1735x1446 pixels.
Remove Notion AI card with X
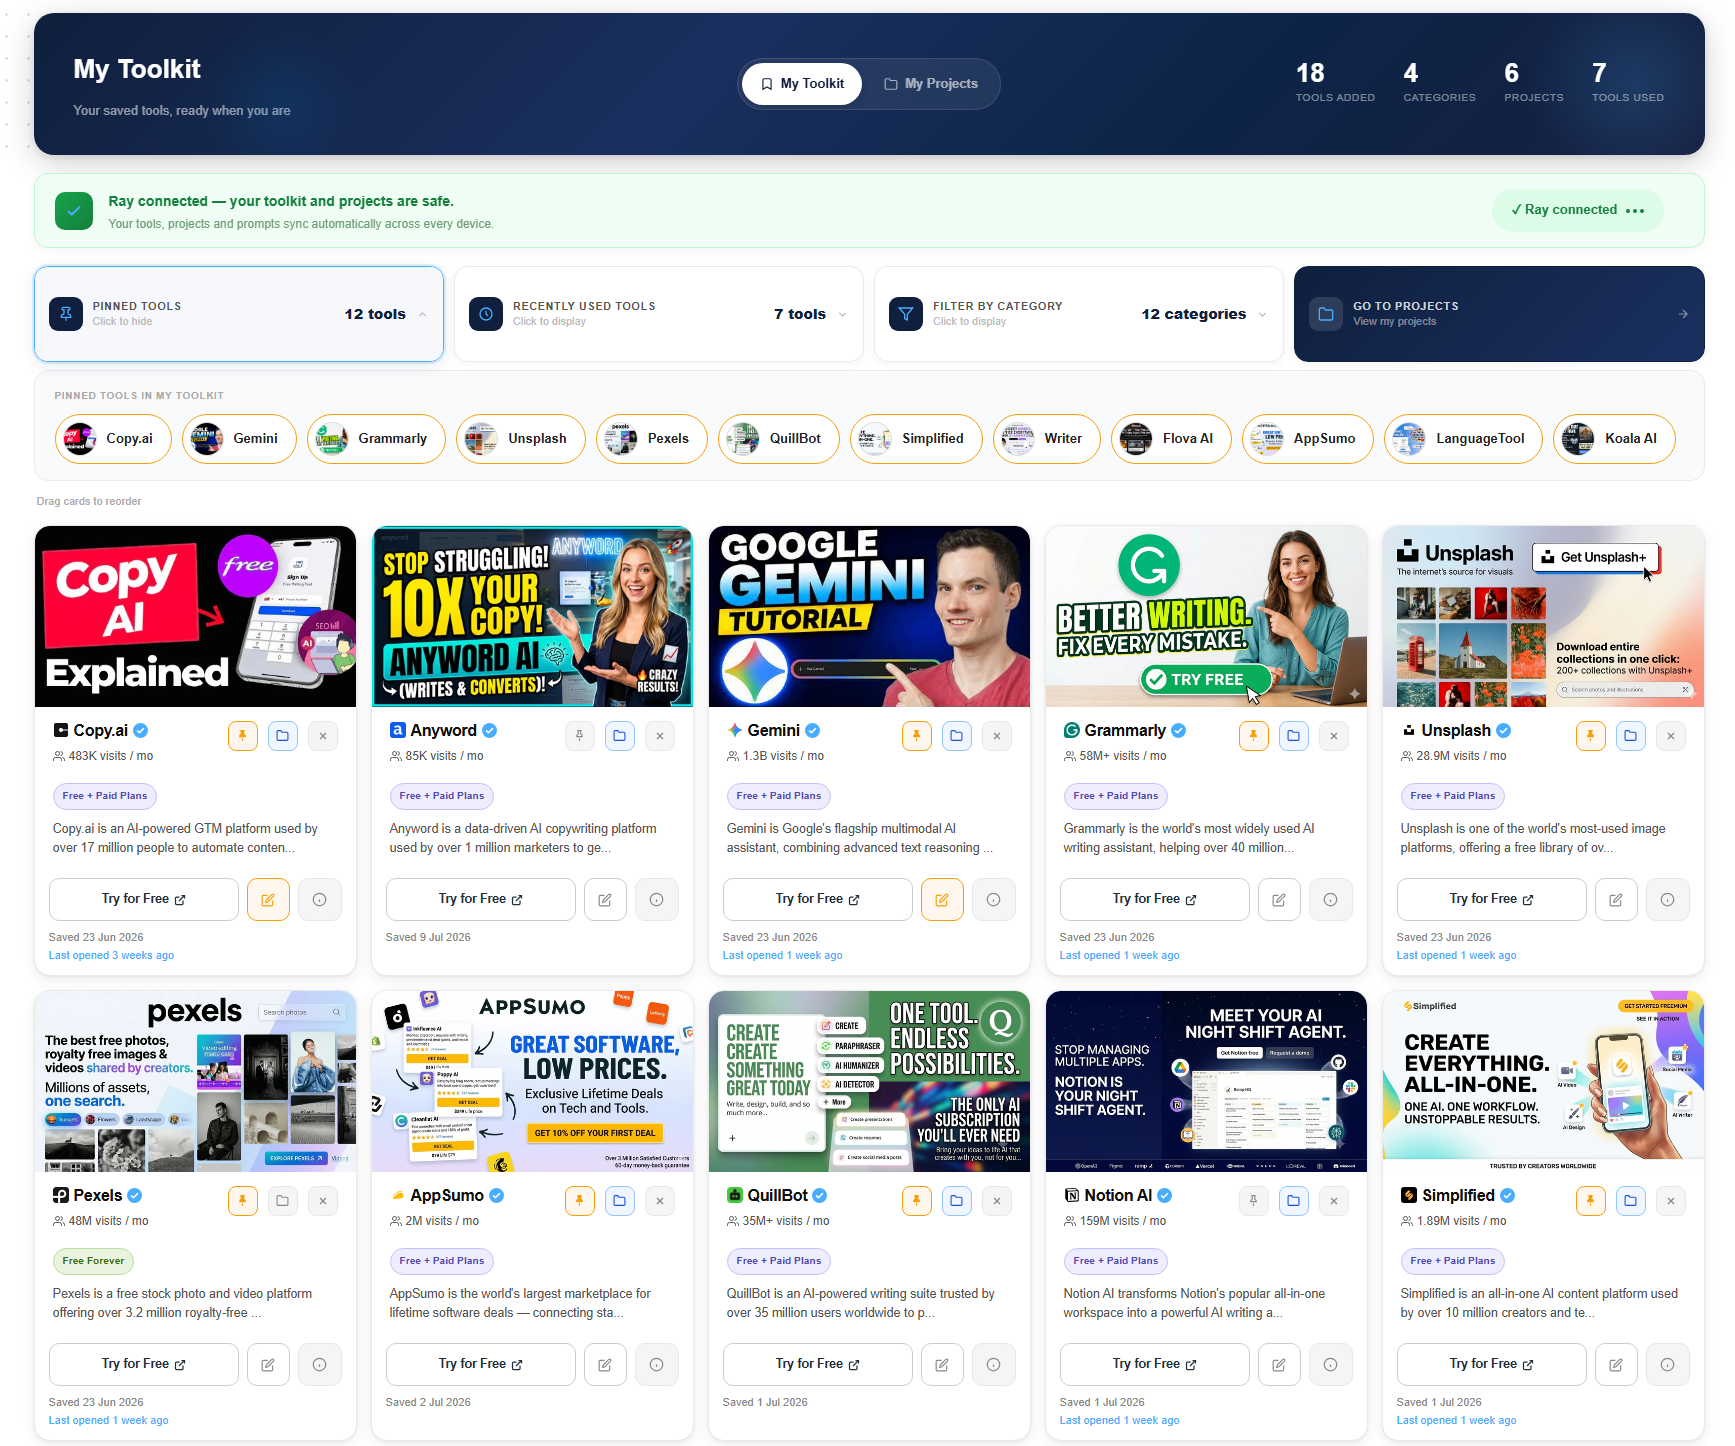click(1334, 1201)
